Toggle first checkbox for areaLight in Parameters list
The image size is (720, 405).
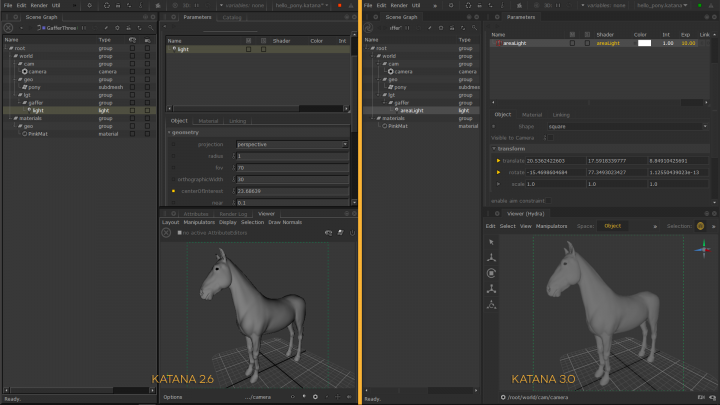(x=572, y=44)
